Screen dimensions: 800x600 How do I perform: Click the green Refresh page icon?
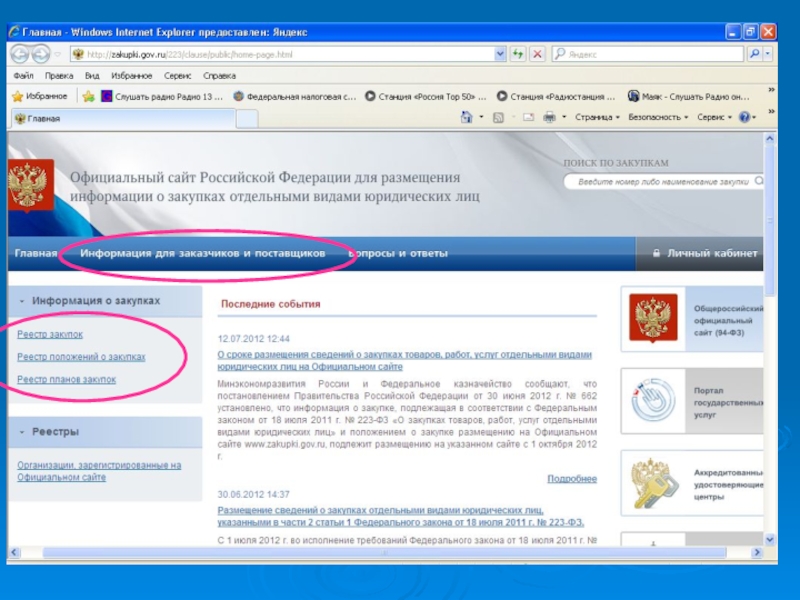click(x=518, y=54)
